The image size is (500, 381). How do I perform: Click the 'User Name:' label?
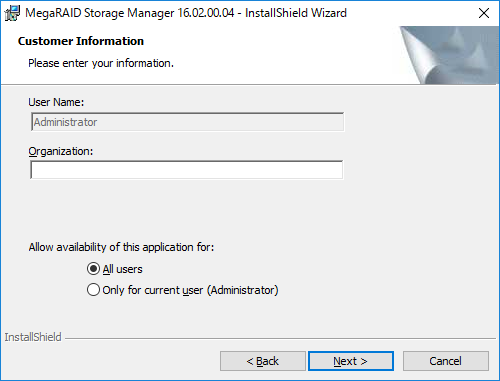tap(56, 102)
